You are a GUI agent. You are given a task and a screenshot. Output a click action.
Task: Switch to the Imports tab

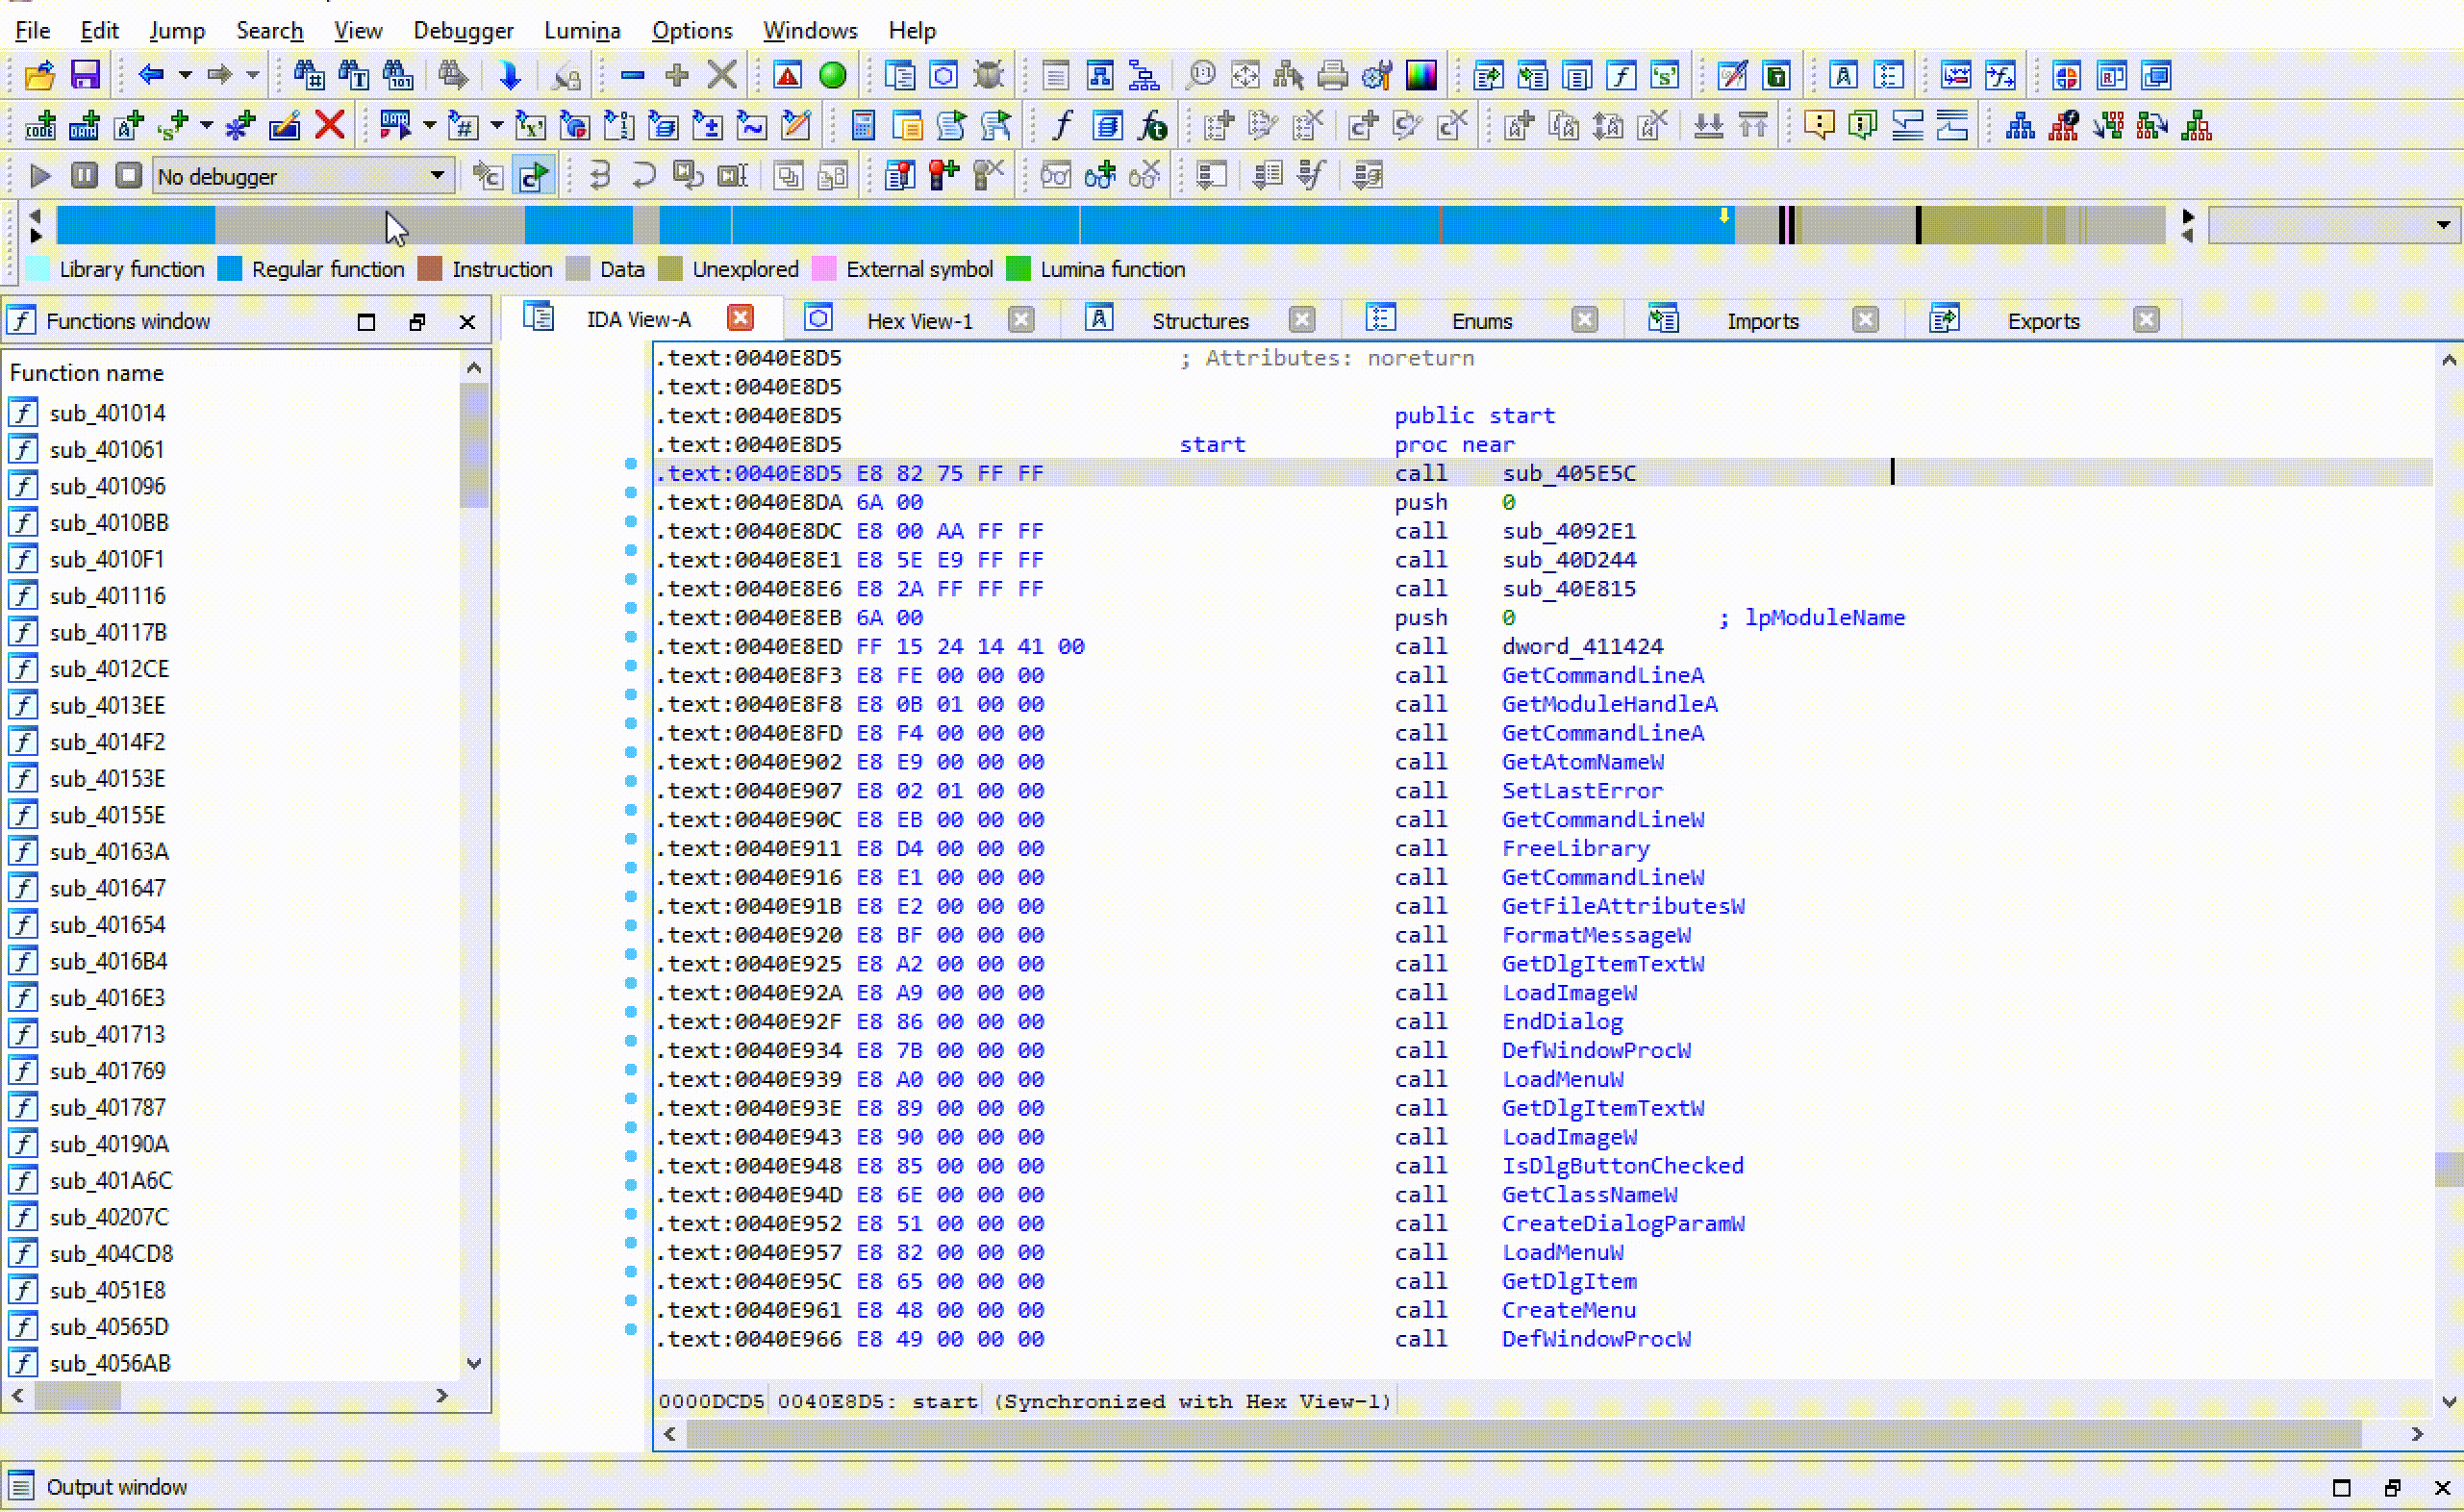(x=1761, y=321)
